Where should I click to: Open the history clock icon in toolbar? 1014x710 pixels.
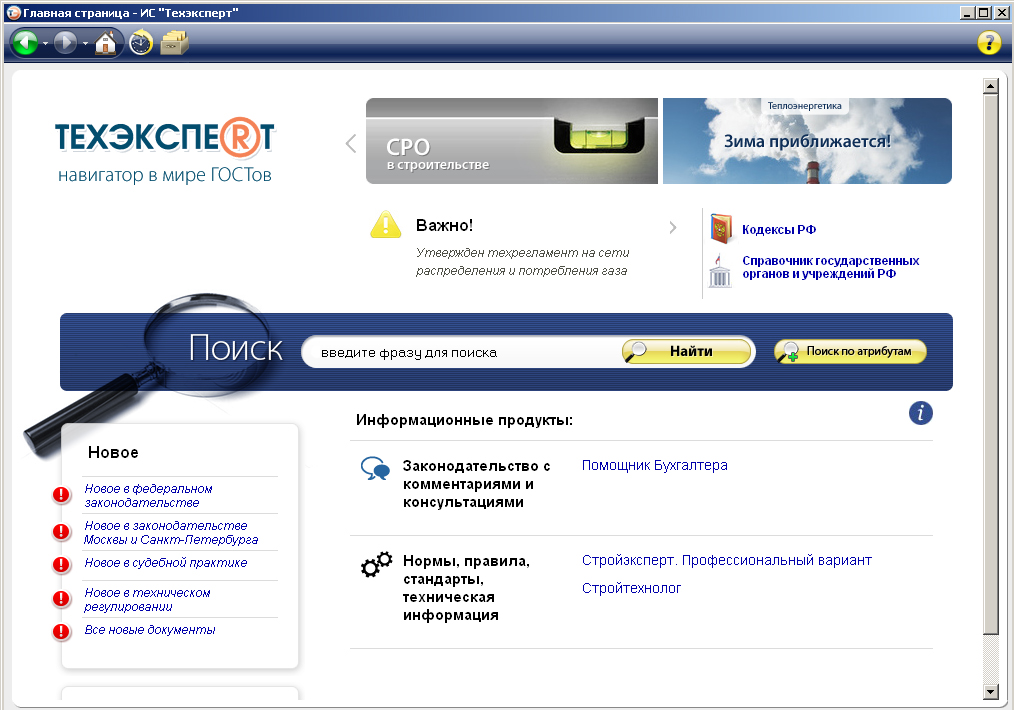140,43
